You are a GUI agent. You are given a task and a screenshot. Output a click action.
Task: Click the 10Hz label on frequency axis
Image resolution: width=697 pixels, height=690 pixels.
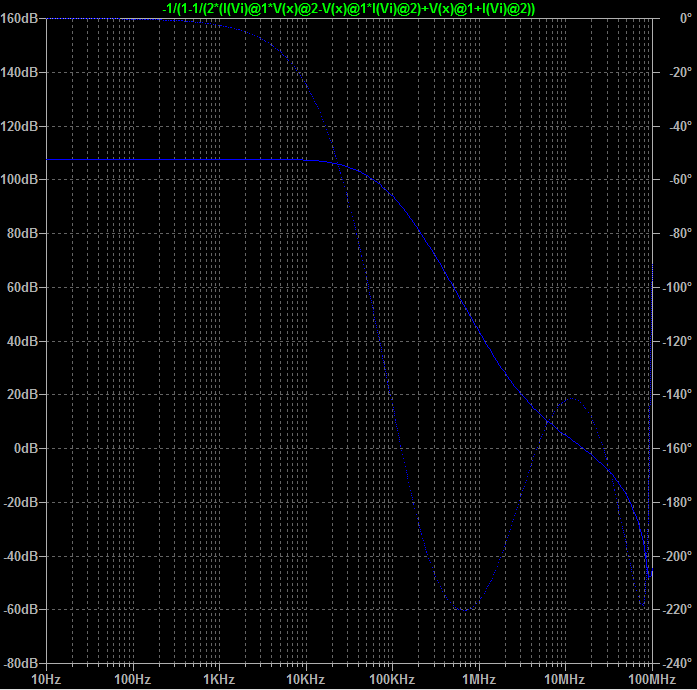(46, 679)
